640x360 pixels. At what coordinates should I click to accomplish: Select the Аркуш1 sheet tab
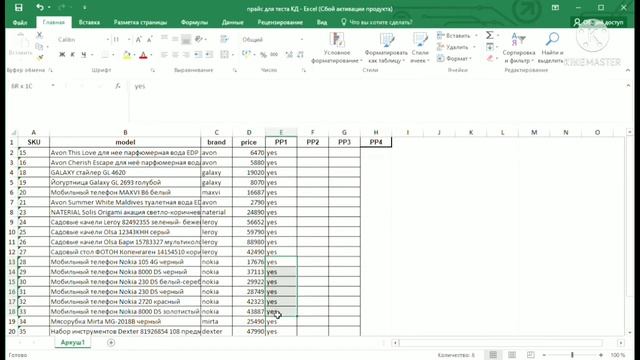point(73,342)
